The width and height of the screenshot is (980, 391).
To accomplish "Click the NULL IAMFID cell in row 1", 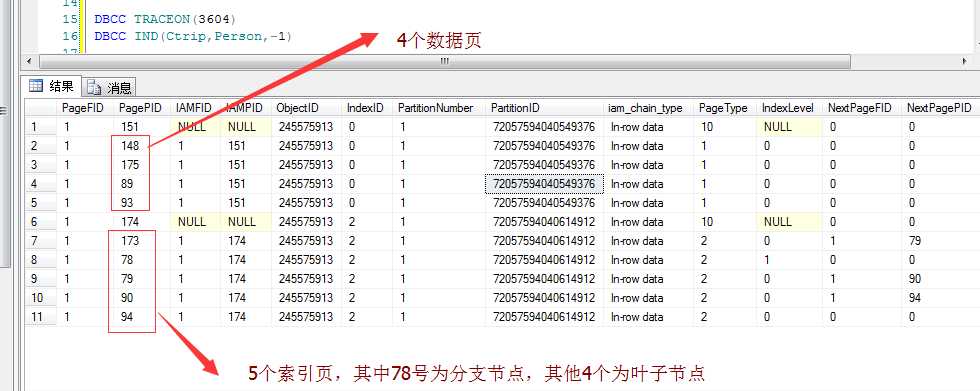I will (x=195, y=127).
